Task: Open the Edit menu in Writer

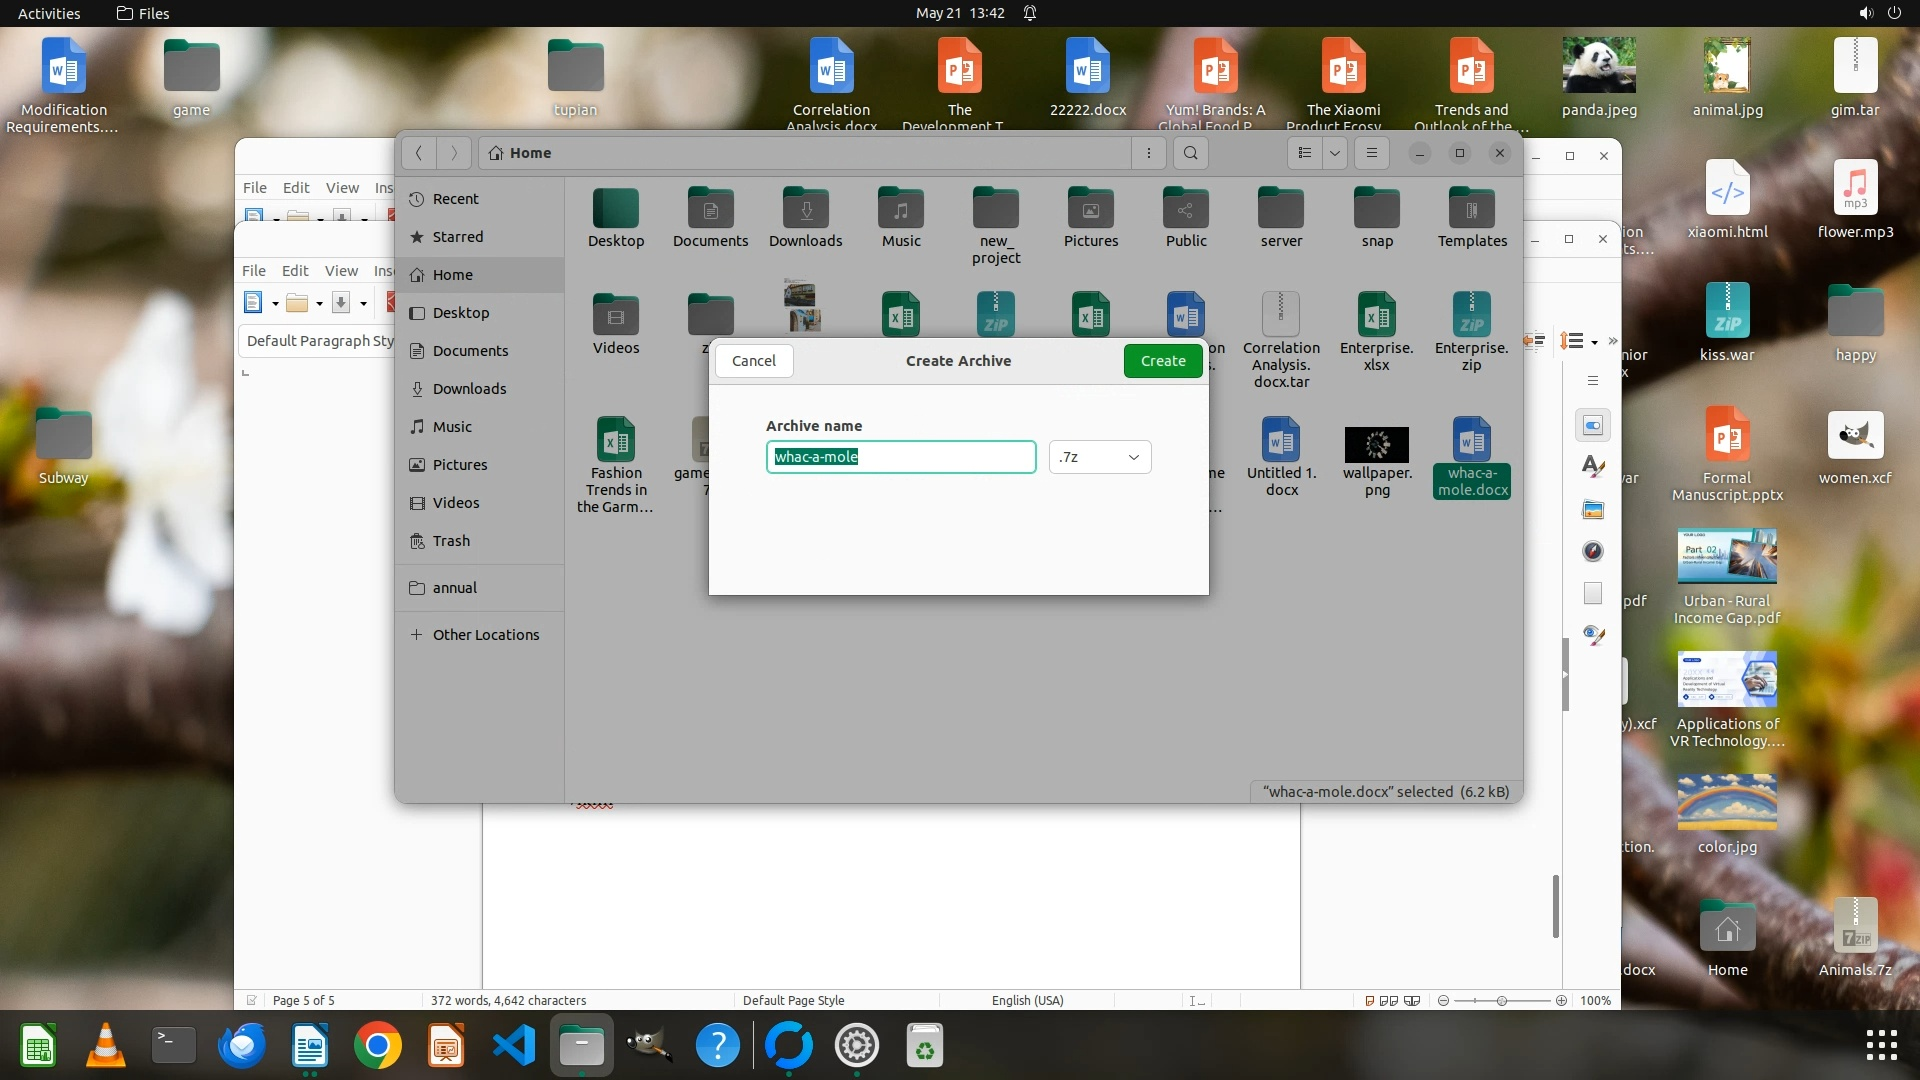Action: (295, 270)
